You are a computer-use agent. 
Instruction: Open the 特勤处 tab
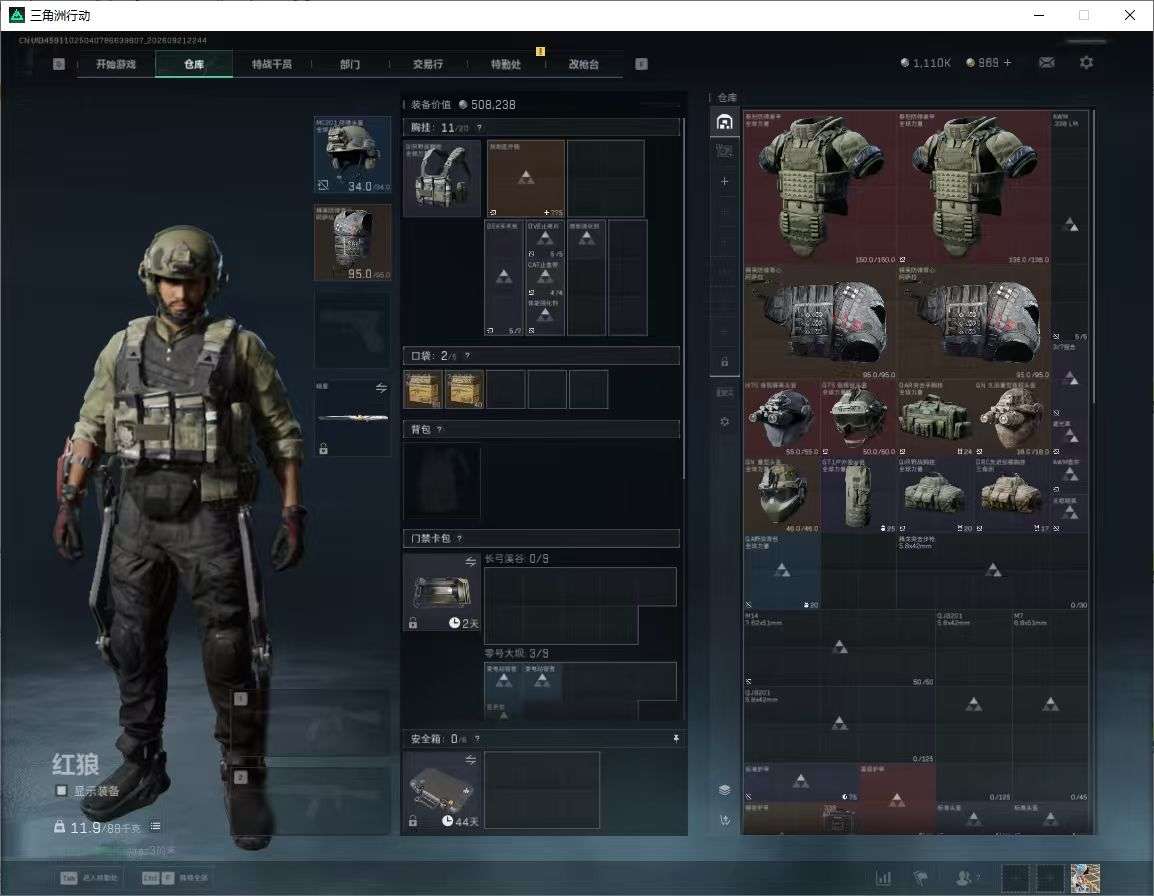(x=506, y=64)
